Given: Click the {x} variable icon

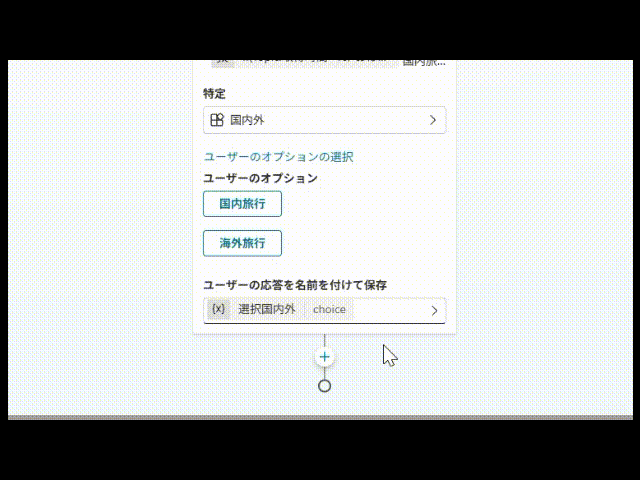Looking at the screenshot, I should point(218,309).
